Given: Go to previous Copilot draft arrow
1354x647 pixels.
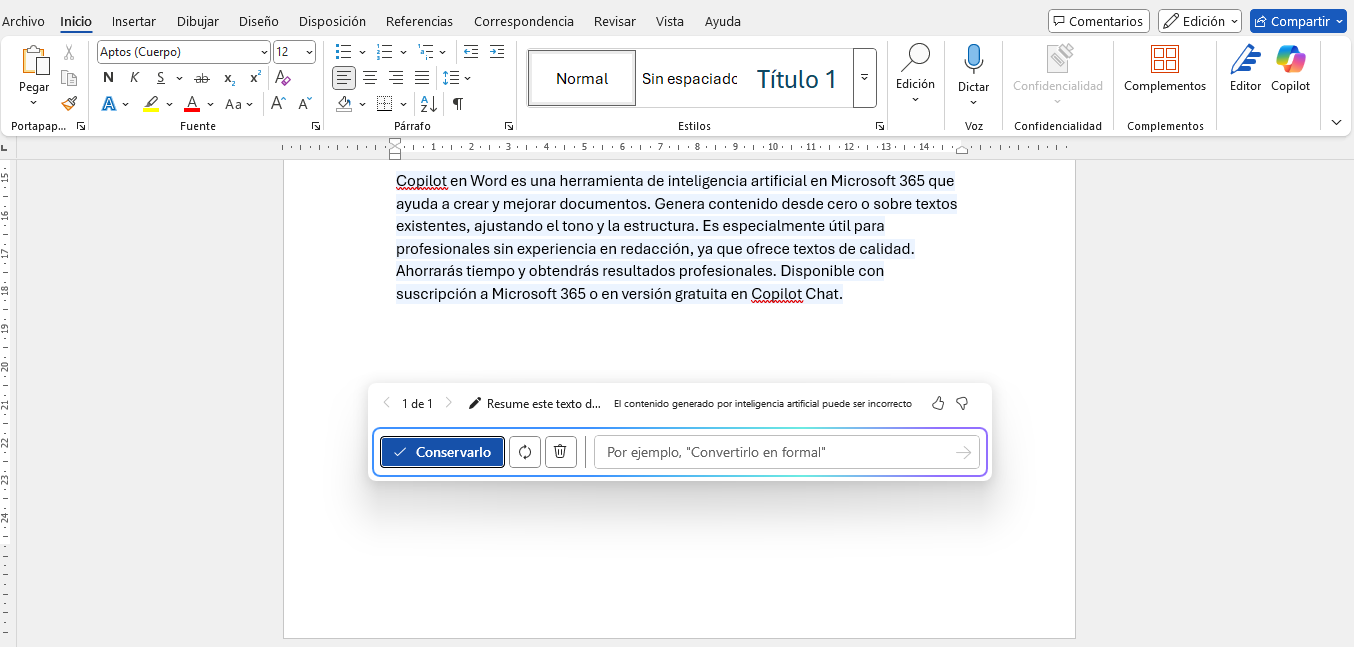Looking at the screenshot, I should (x=387, y=403).
